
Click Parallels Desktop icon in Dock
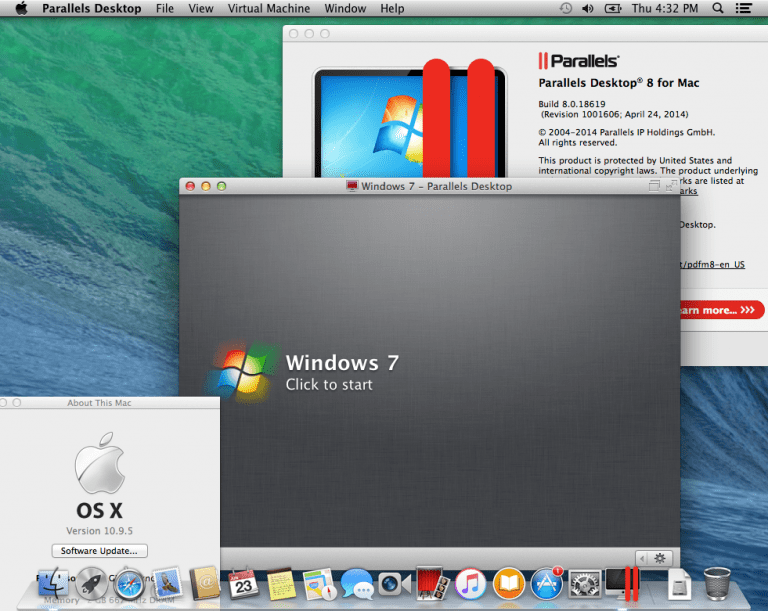623,583
